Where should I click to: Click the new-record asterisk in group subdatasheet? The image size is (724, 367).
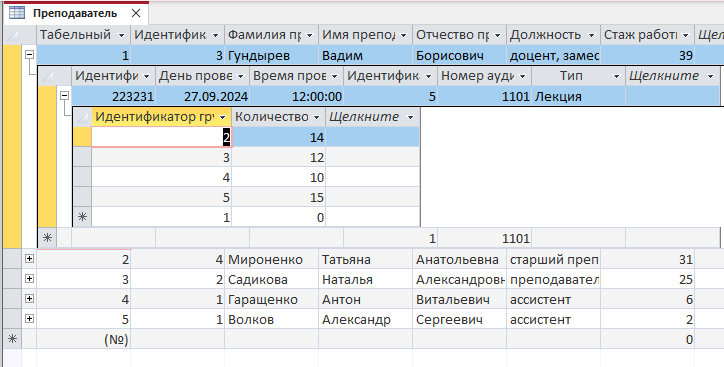83,217
